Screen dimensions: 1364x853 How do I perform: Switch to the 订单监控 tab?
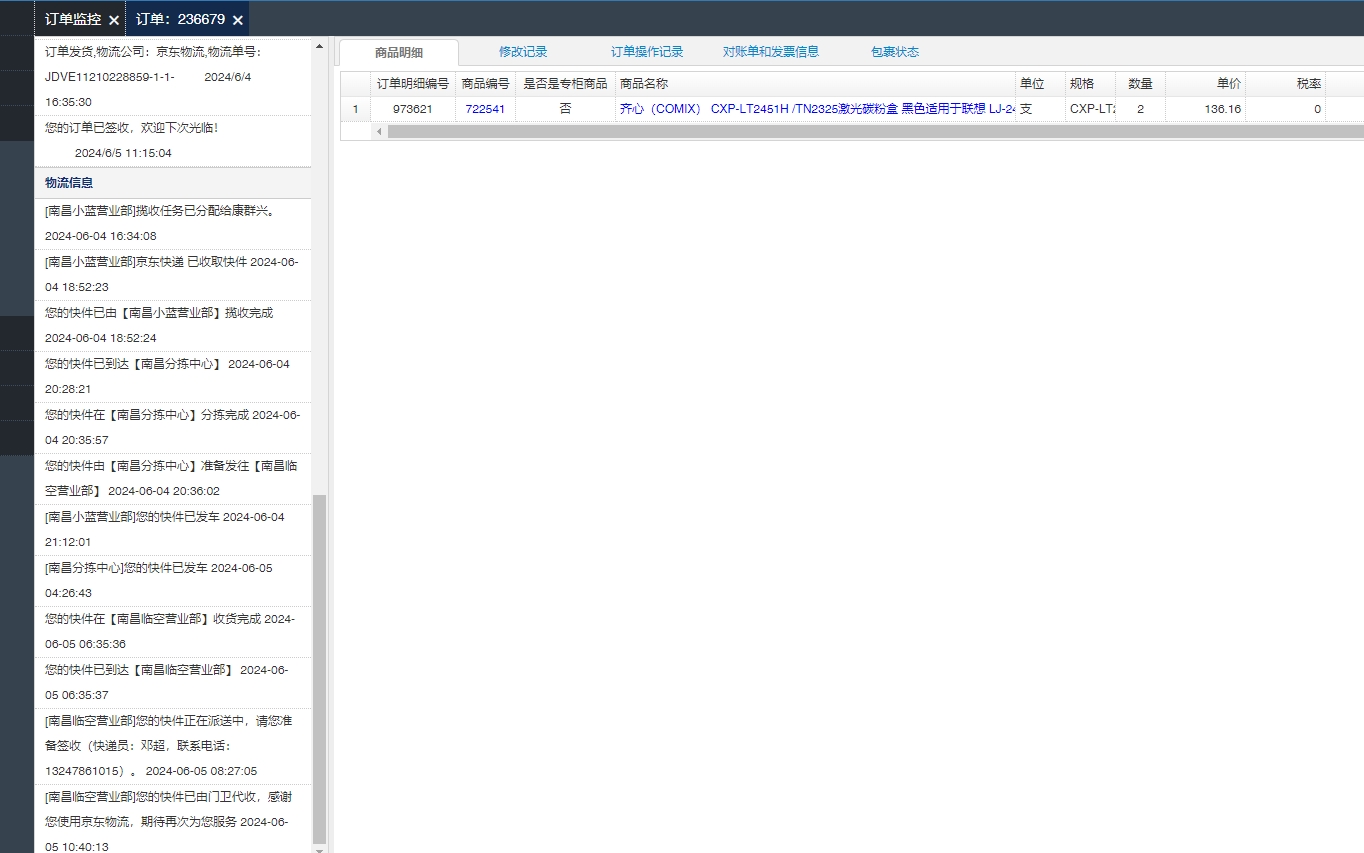pos(73,19)
